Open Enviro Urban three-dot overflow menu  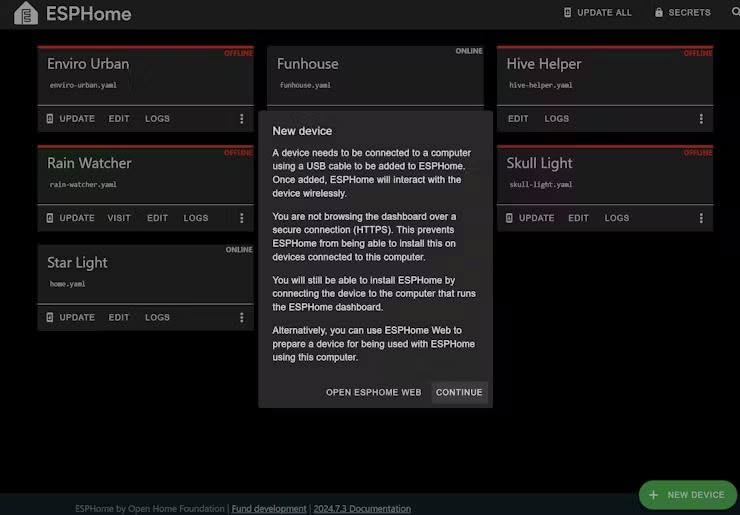pos(242,118)
